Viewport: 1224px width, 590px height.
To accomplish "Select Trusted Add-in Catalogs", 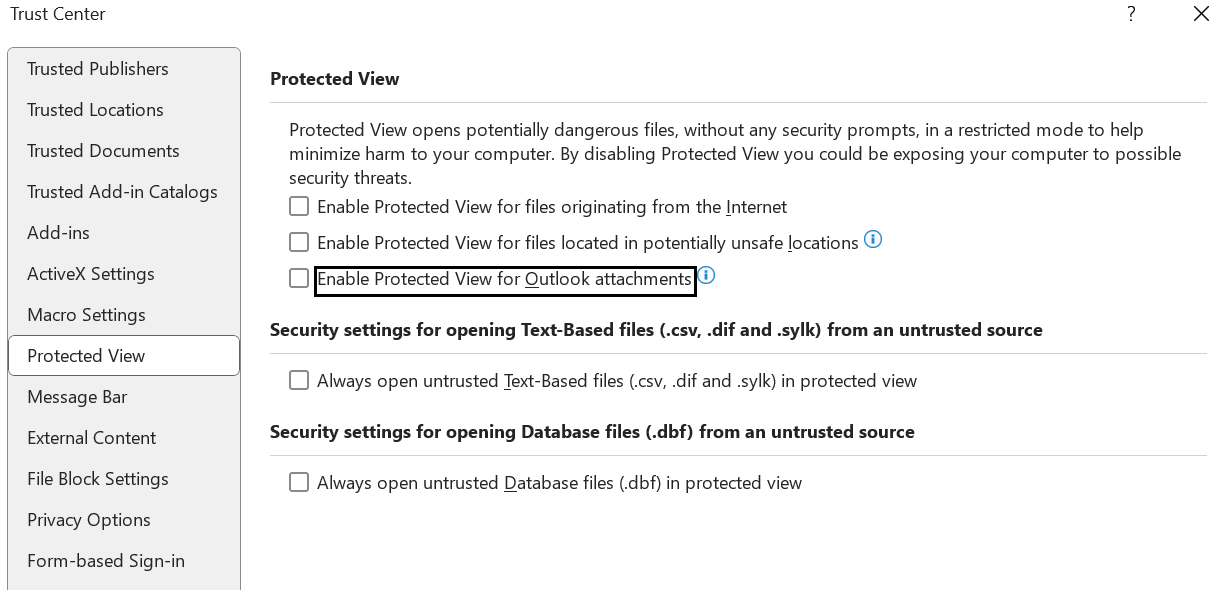I will pos(124,192).
